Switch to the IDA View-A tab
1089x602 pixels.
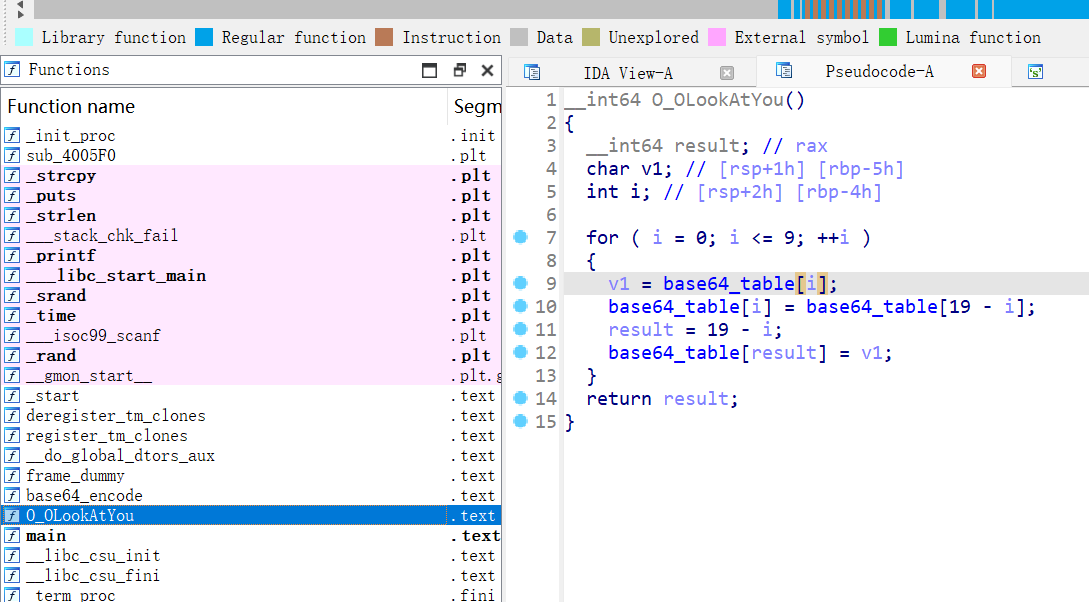coord(628,73)
